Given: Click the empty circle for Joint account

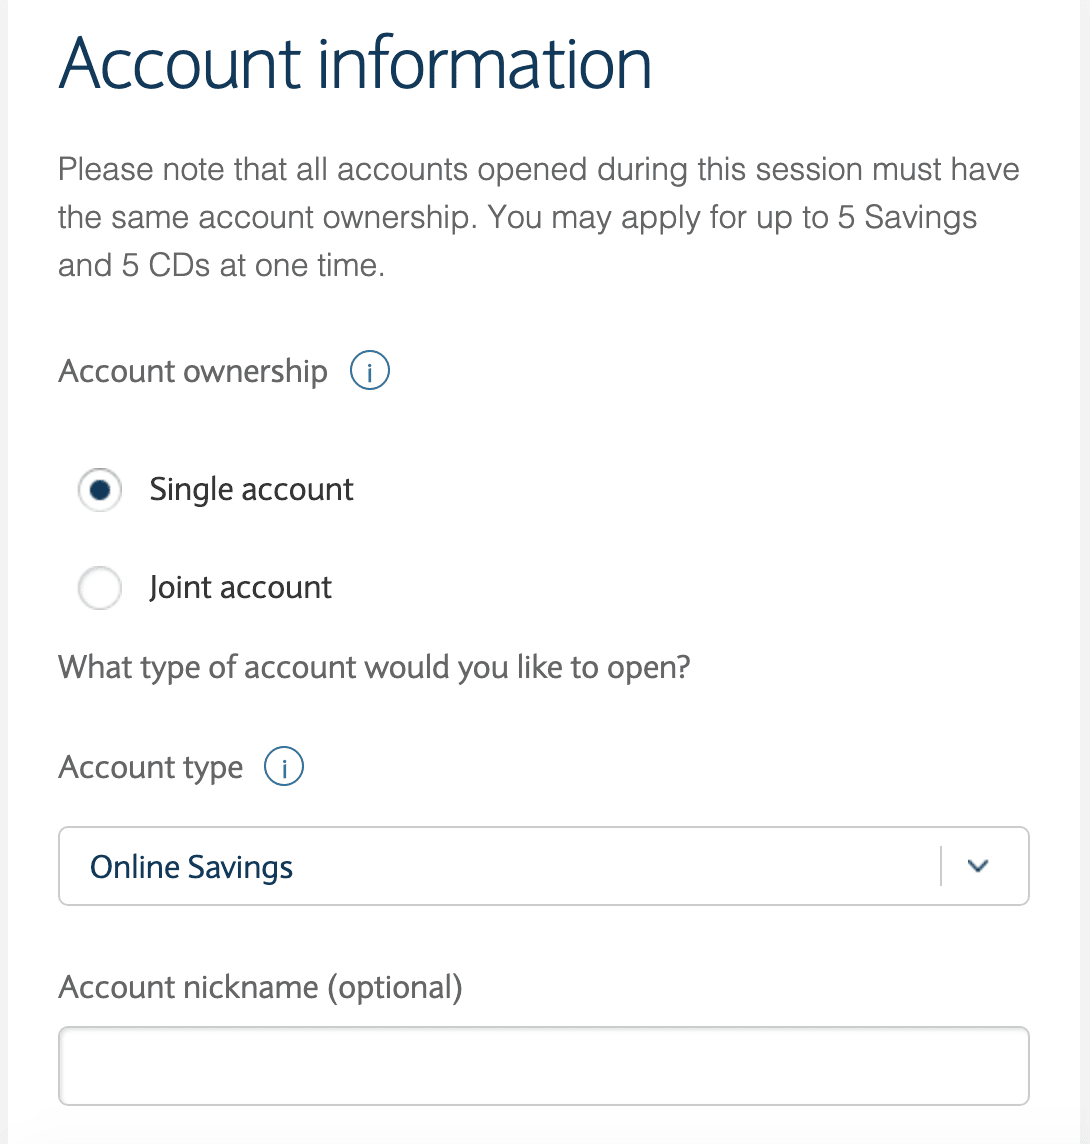Looking at the screenshot, I should [100, 587].
